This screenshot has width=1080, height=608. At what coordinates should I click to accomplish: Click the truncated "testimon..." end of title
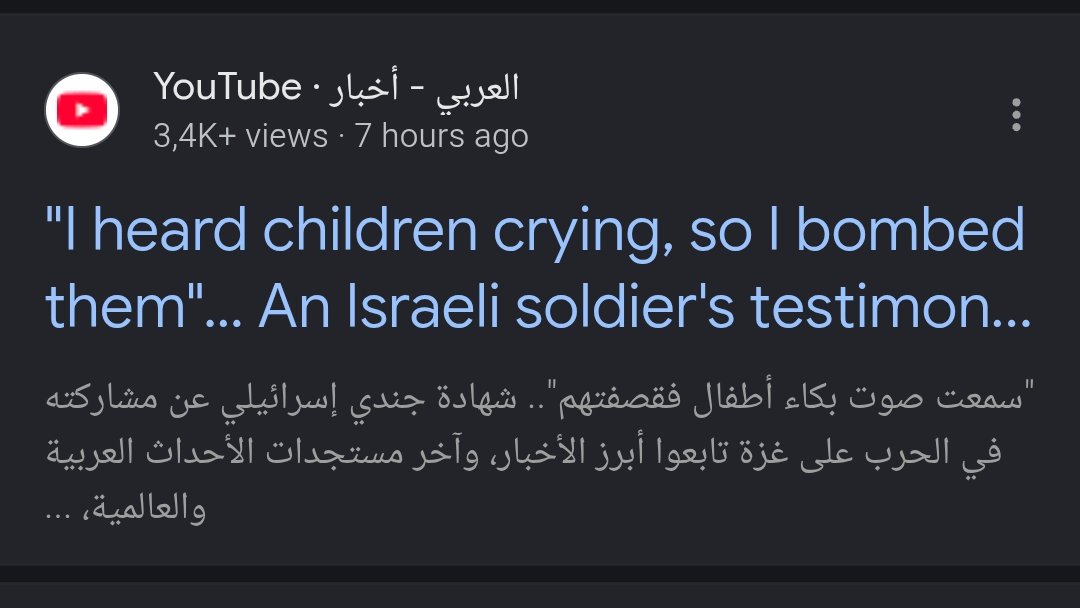point(891,306)
